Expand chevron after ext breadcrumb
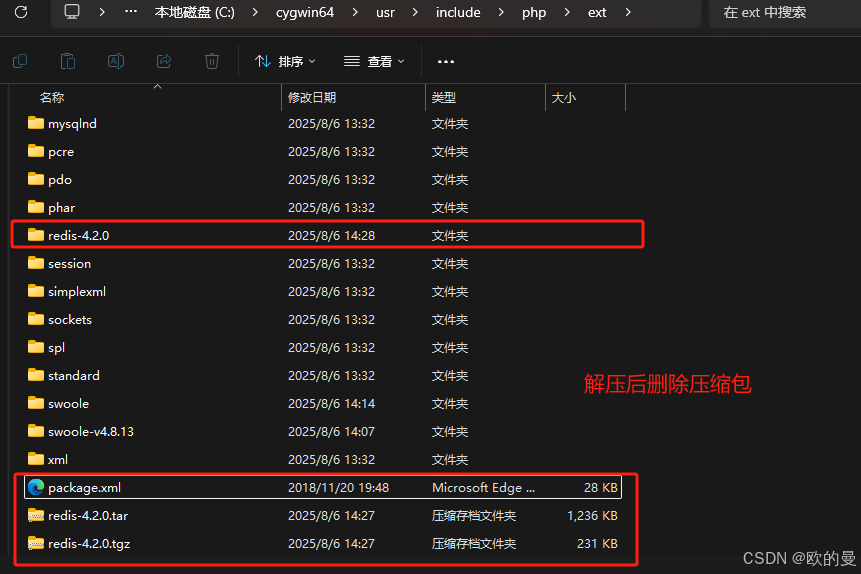The image size is (861, 574). [x=628, y=12]
